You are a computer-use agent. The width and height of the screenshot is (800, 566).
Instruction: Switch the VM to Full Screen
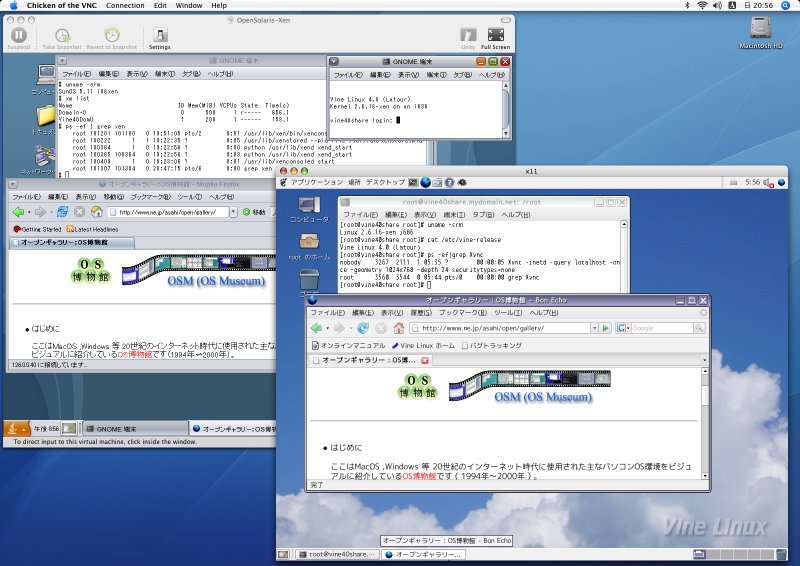[x=495, y=35]
